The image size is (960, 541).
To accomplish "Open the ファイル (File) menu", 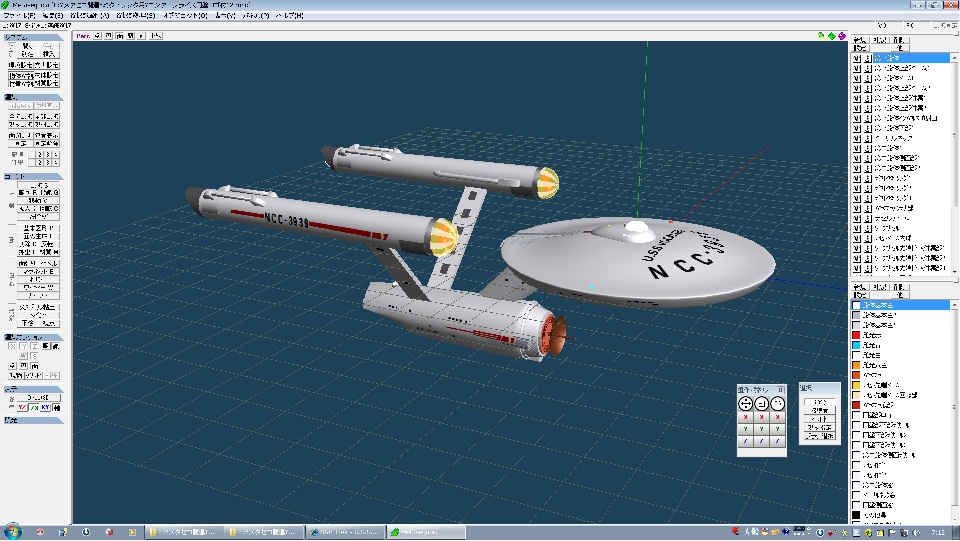I will [18, 16].
